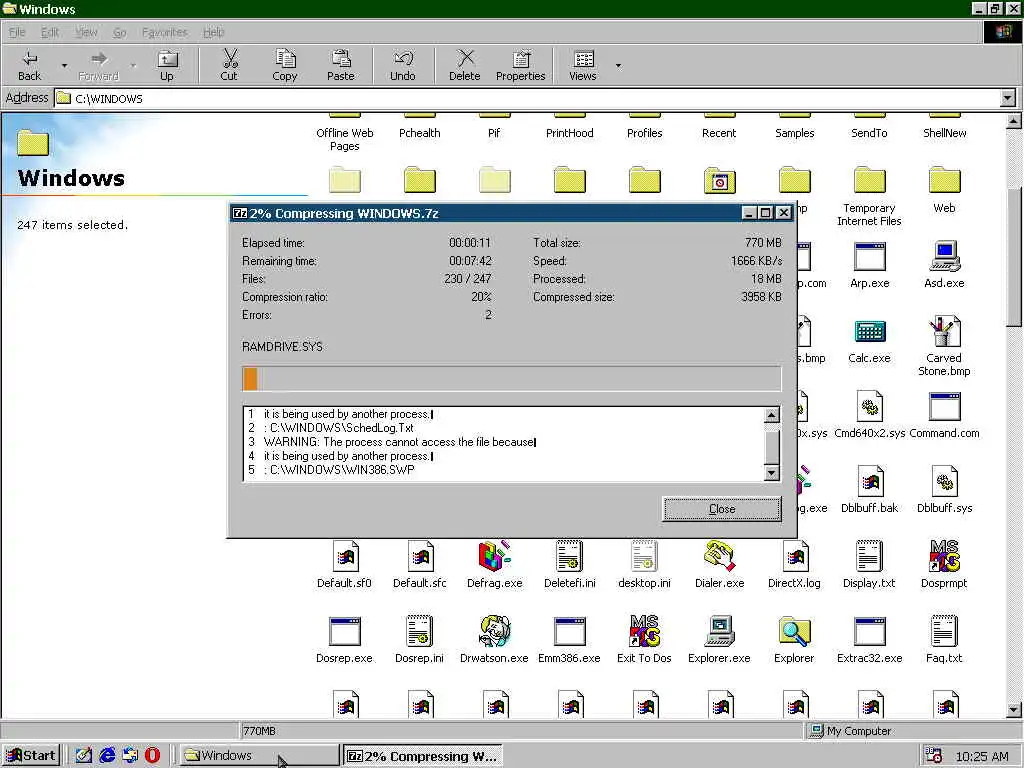The height and width of the screenshot is (768, 1024).
Task: Open the Edit menu
Action: [50, 32]
